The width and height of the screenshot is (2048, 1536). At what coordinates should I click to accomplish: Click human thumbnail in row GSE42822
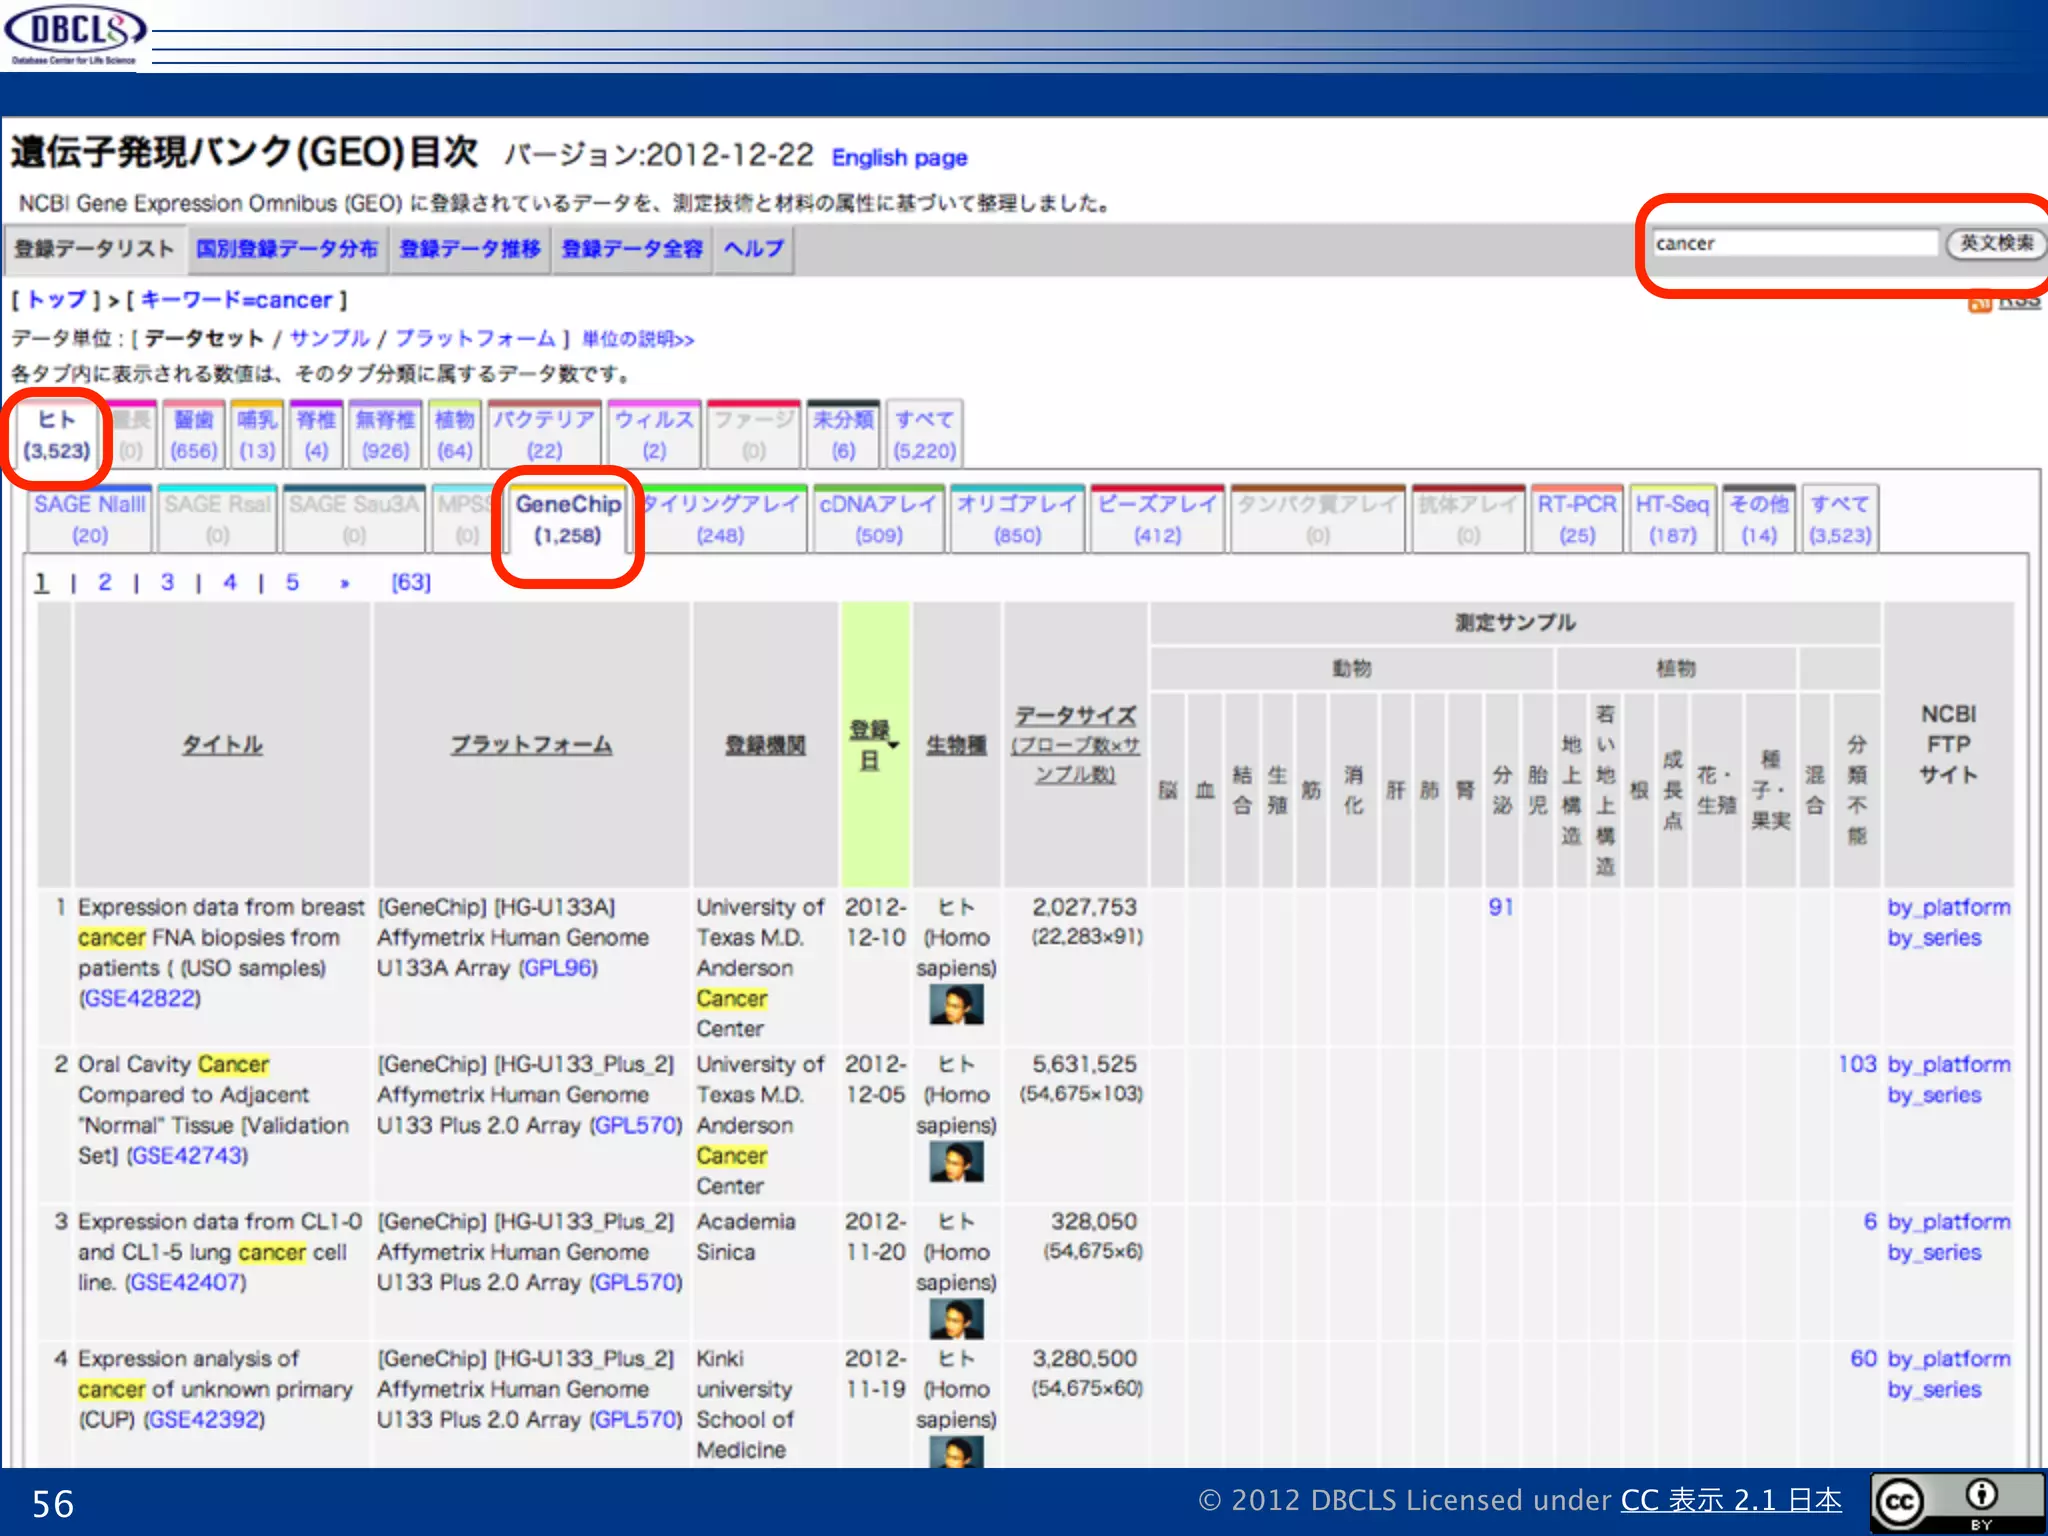(956, 1004)
